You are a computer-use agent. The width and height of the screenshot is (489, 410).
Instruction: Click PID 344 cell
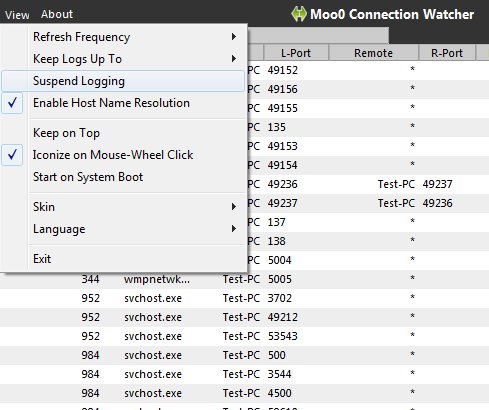point(90,279)
